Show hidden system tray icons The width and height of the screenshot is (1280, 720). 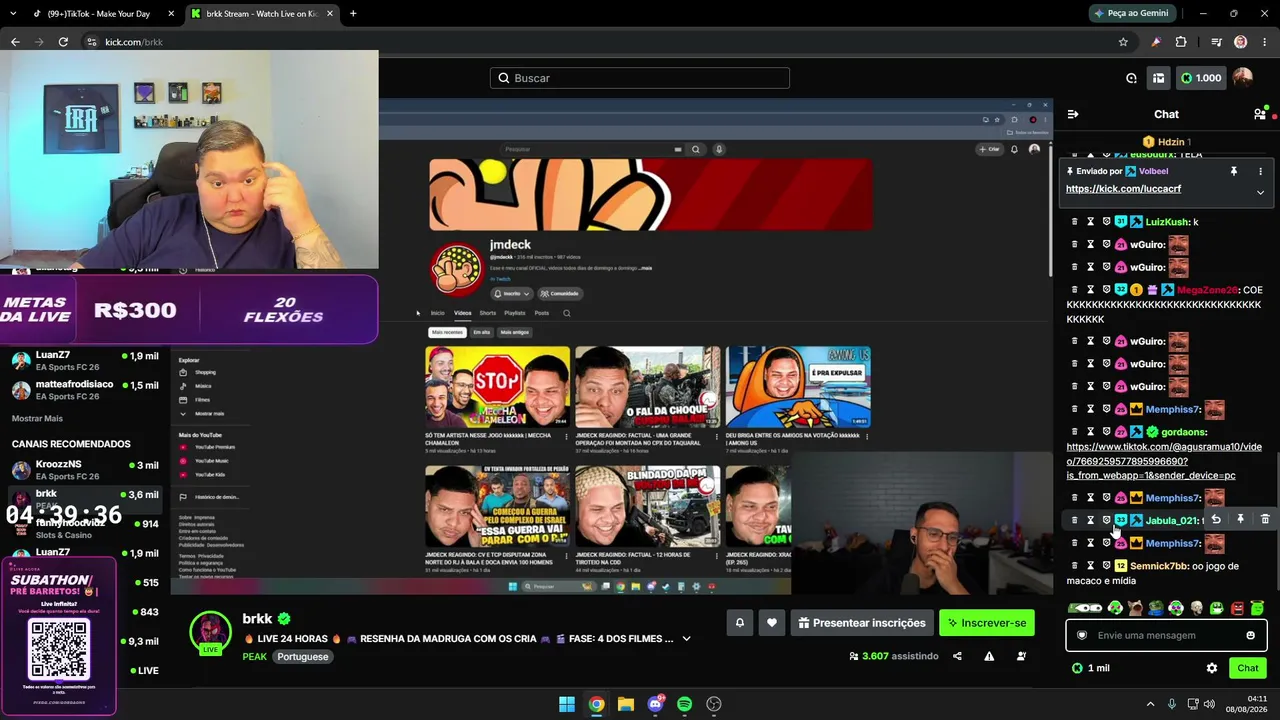1150,704
